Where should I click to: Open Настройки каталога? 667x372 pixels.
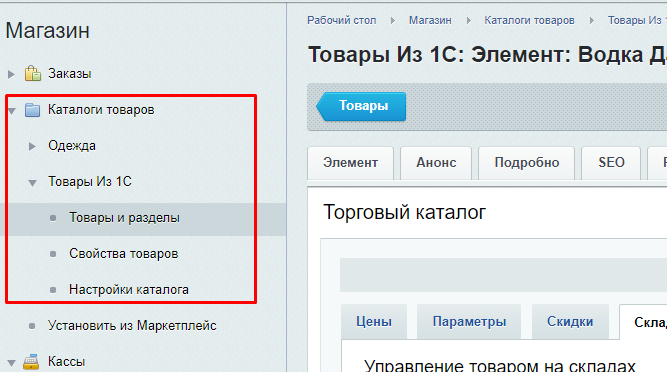pyautogui.click(x=128, y=290)
